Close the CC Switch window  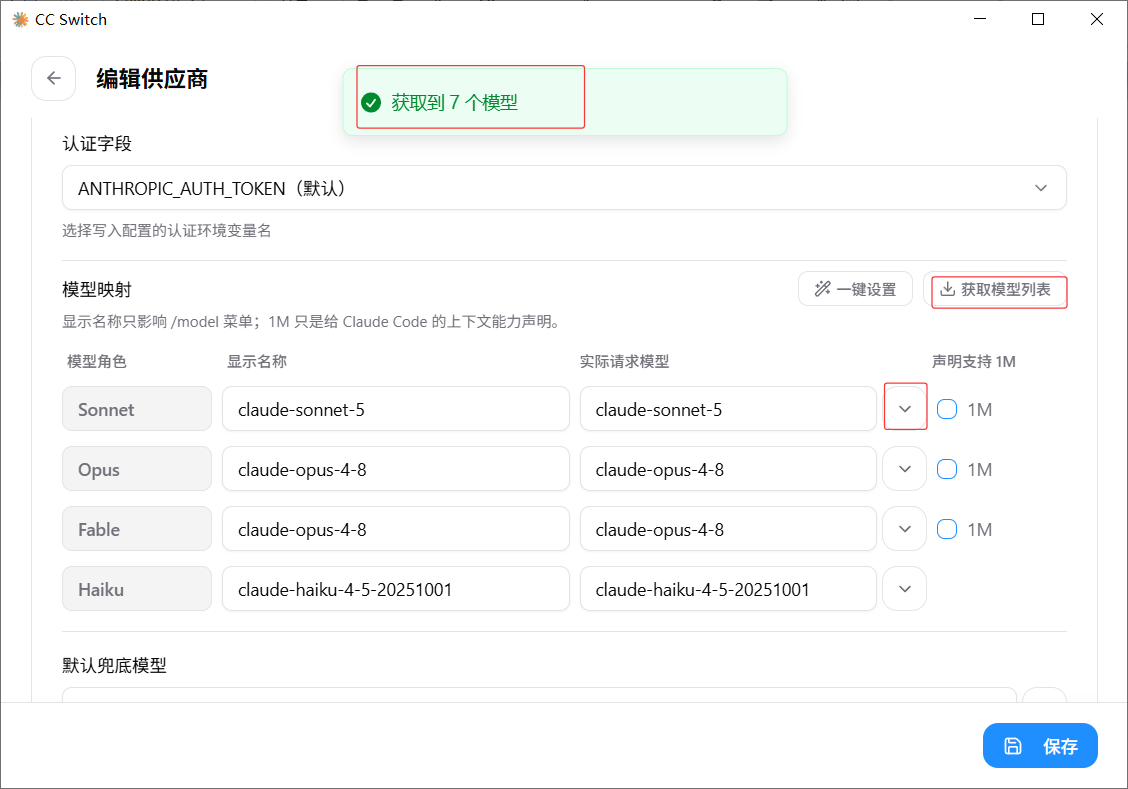click(1096, 19)
